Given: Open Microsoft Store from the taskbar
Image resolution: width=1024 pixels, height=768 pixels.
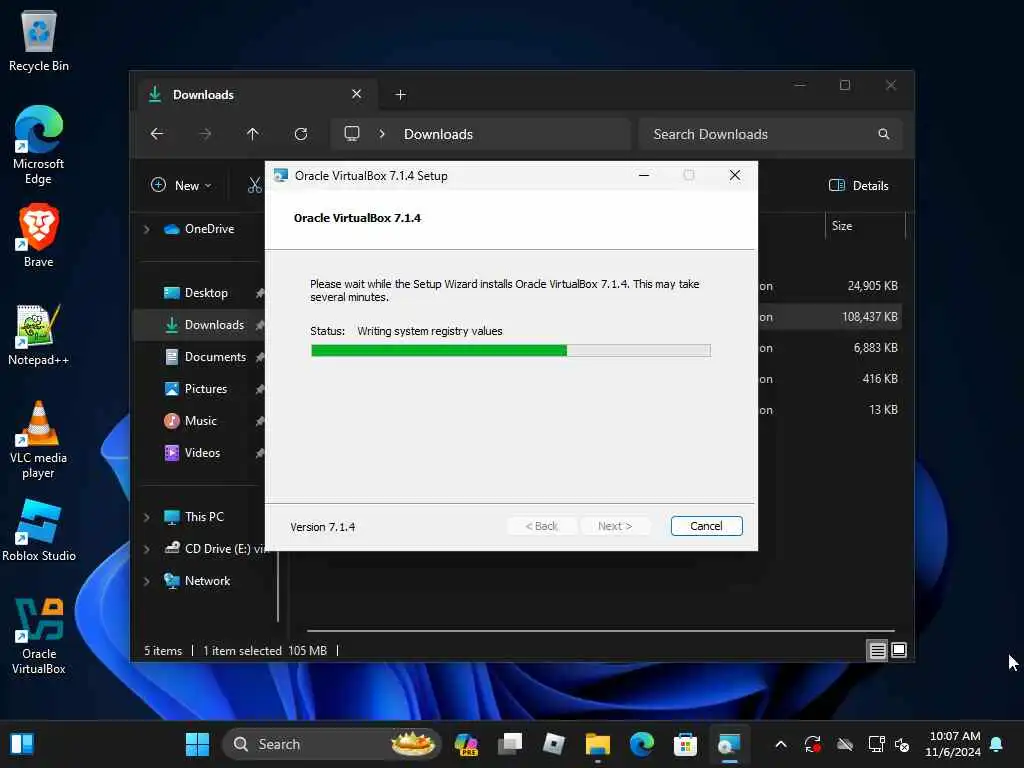Looking at the screenshot, I should coord(685,744).
